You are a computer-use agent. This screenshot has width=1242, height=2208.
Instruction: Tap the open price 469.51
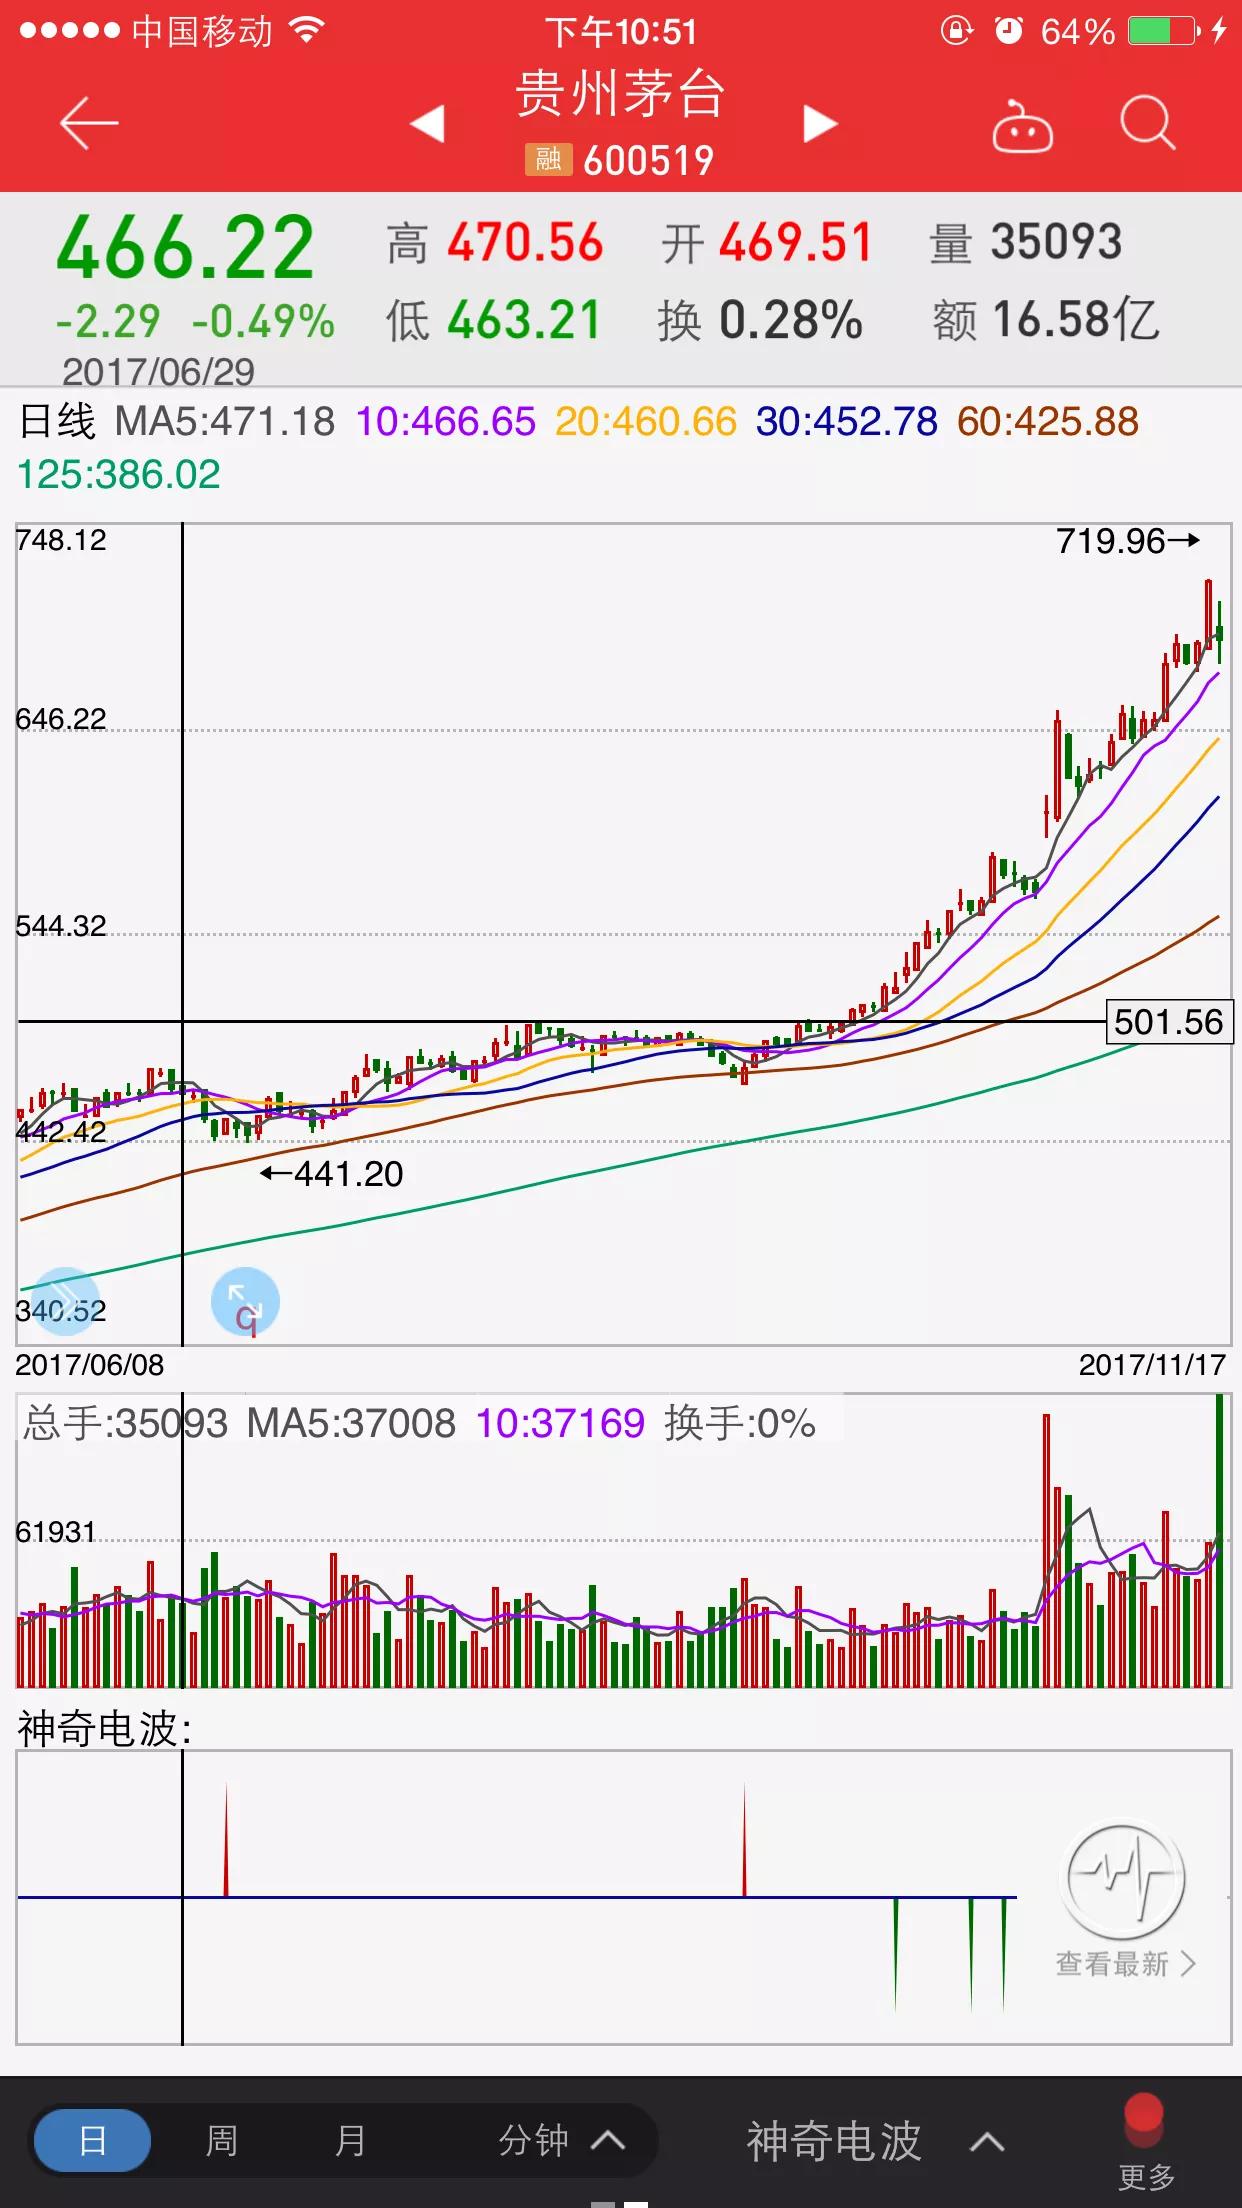pyautogui.click(x=796, y=243)
